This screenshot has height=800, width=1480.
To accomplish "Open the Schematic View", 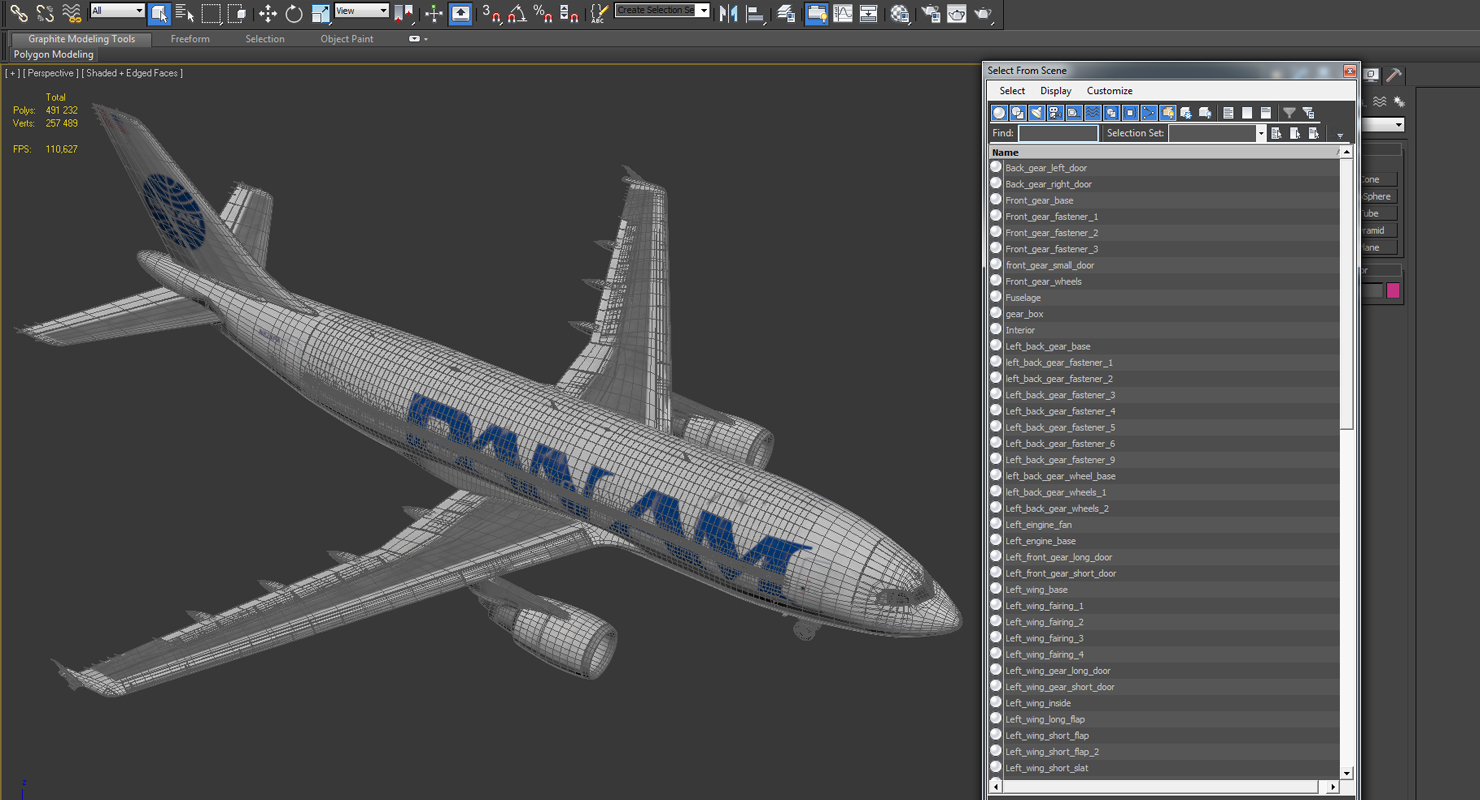I will coord(869,13).
